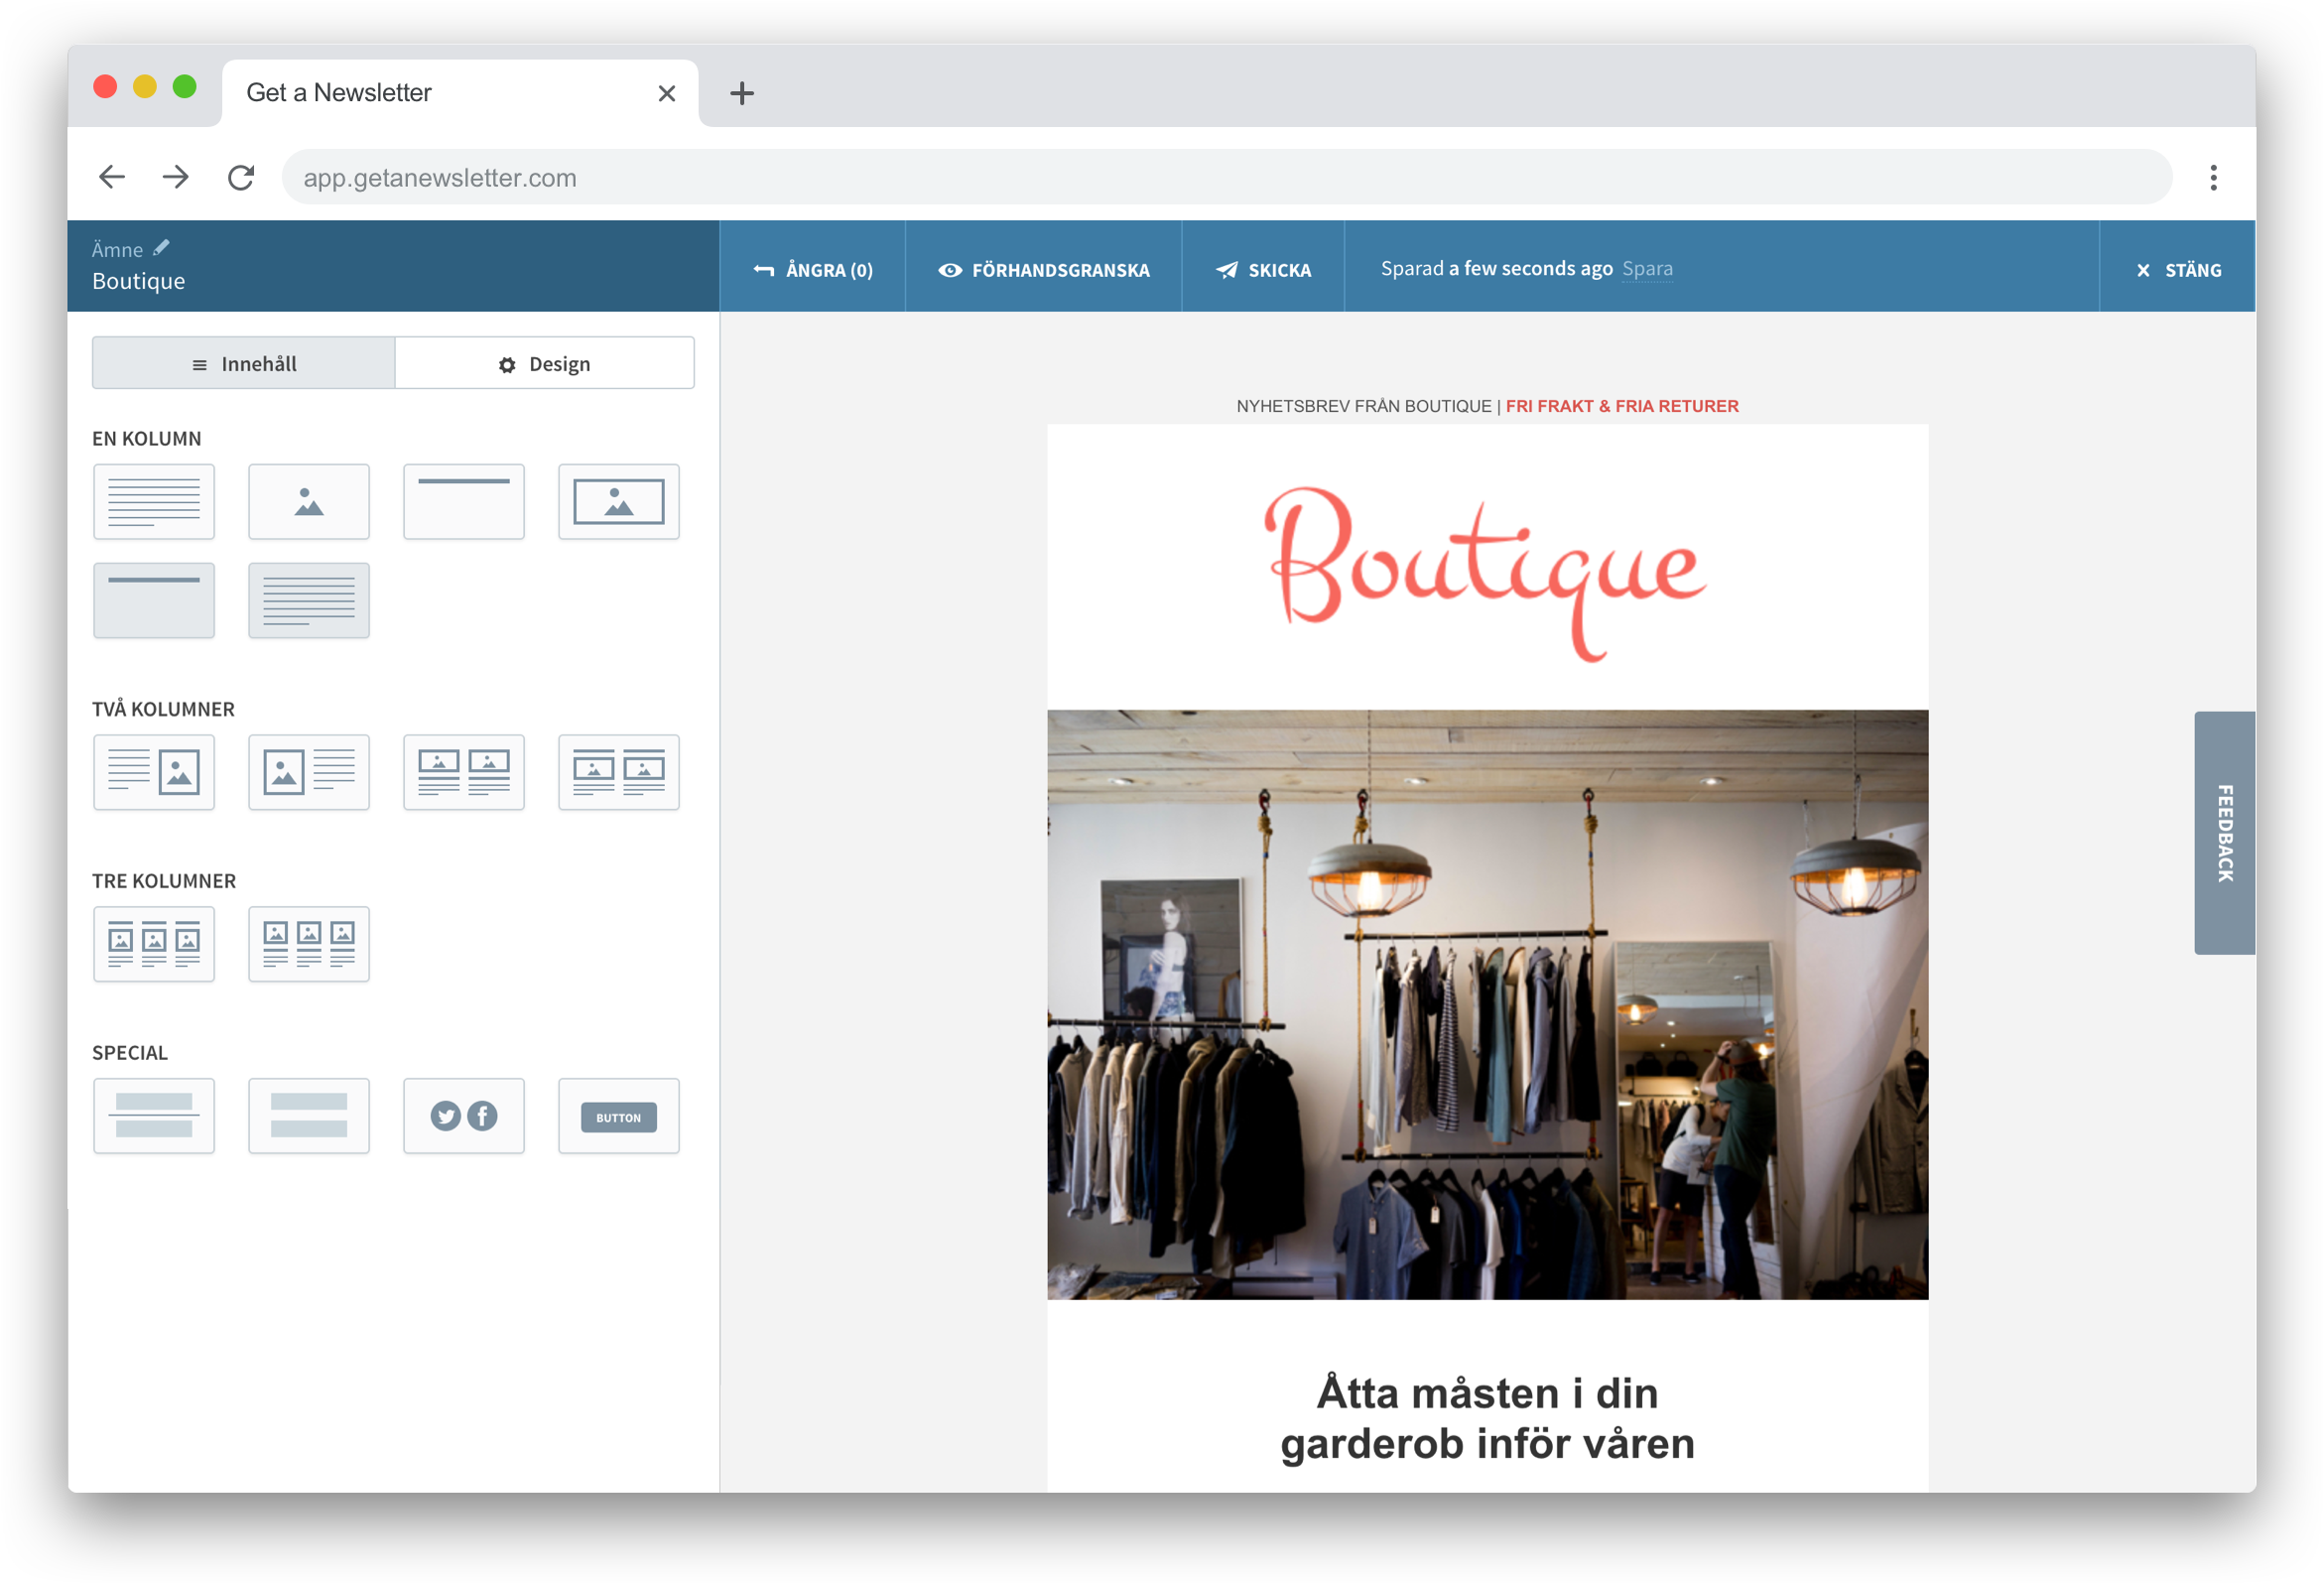This screenshot has width=2324, height=1584.
Task: Add the special divider-with-line block
Action: [154, 1116]
